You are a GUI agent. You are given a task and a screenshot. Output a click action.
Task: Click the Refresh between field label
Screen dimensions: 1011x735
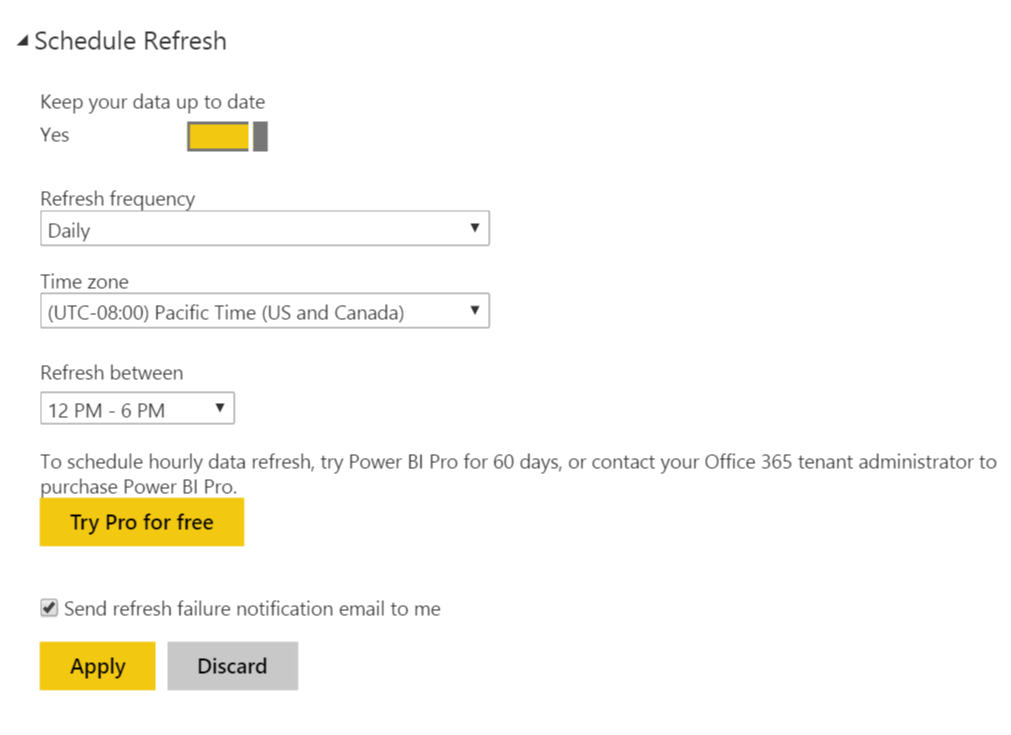pyautogui.click(x=111, y=373)
